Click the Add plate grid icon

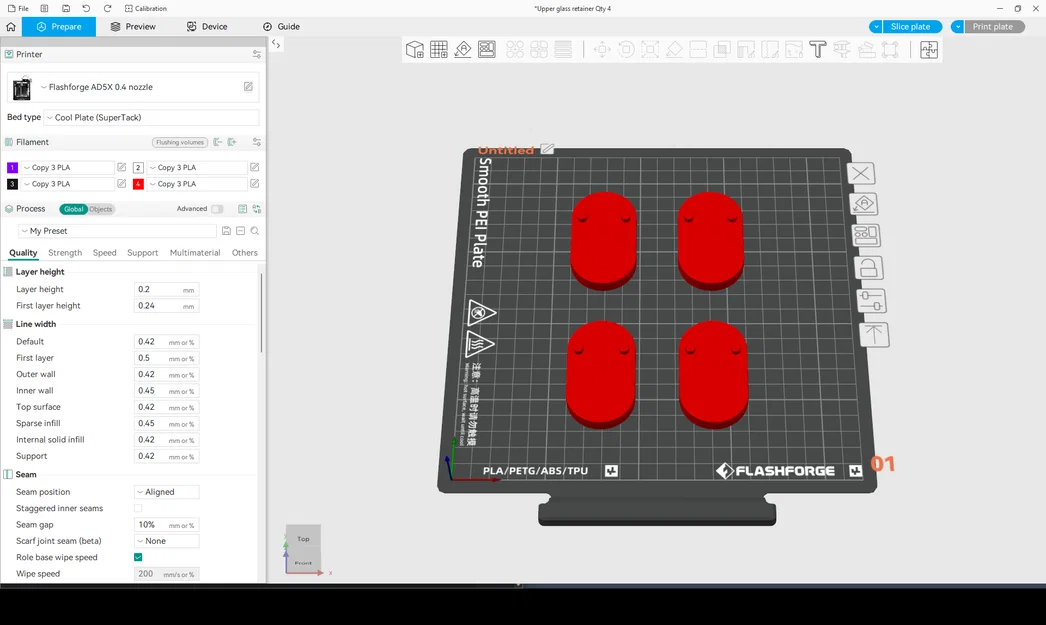pos(439,49)
